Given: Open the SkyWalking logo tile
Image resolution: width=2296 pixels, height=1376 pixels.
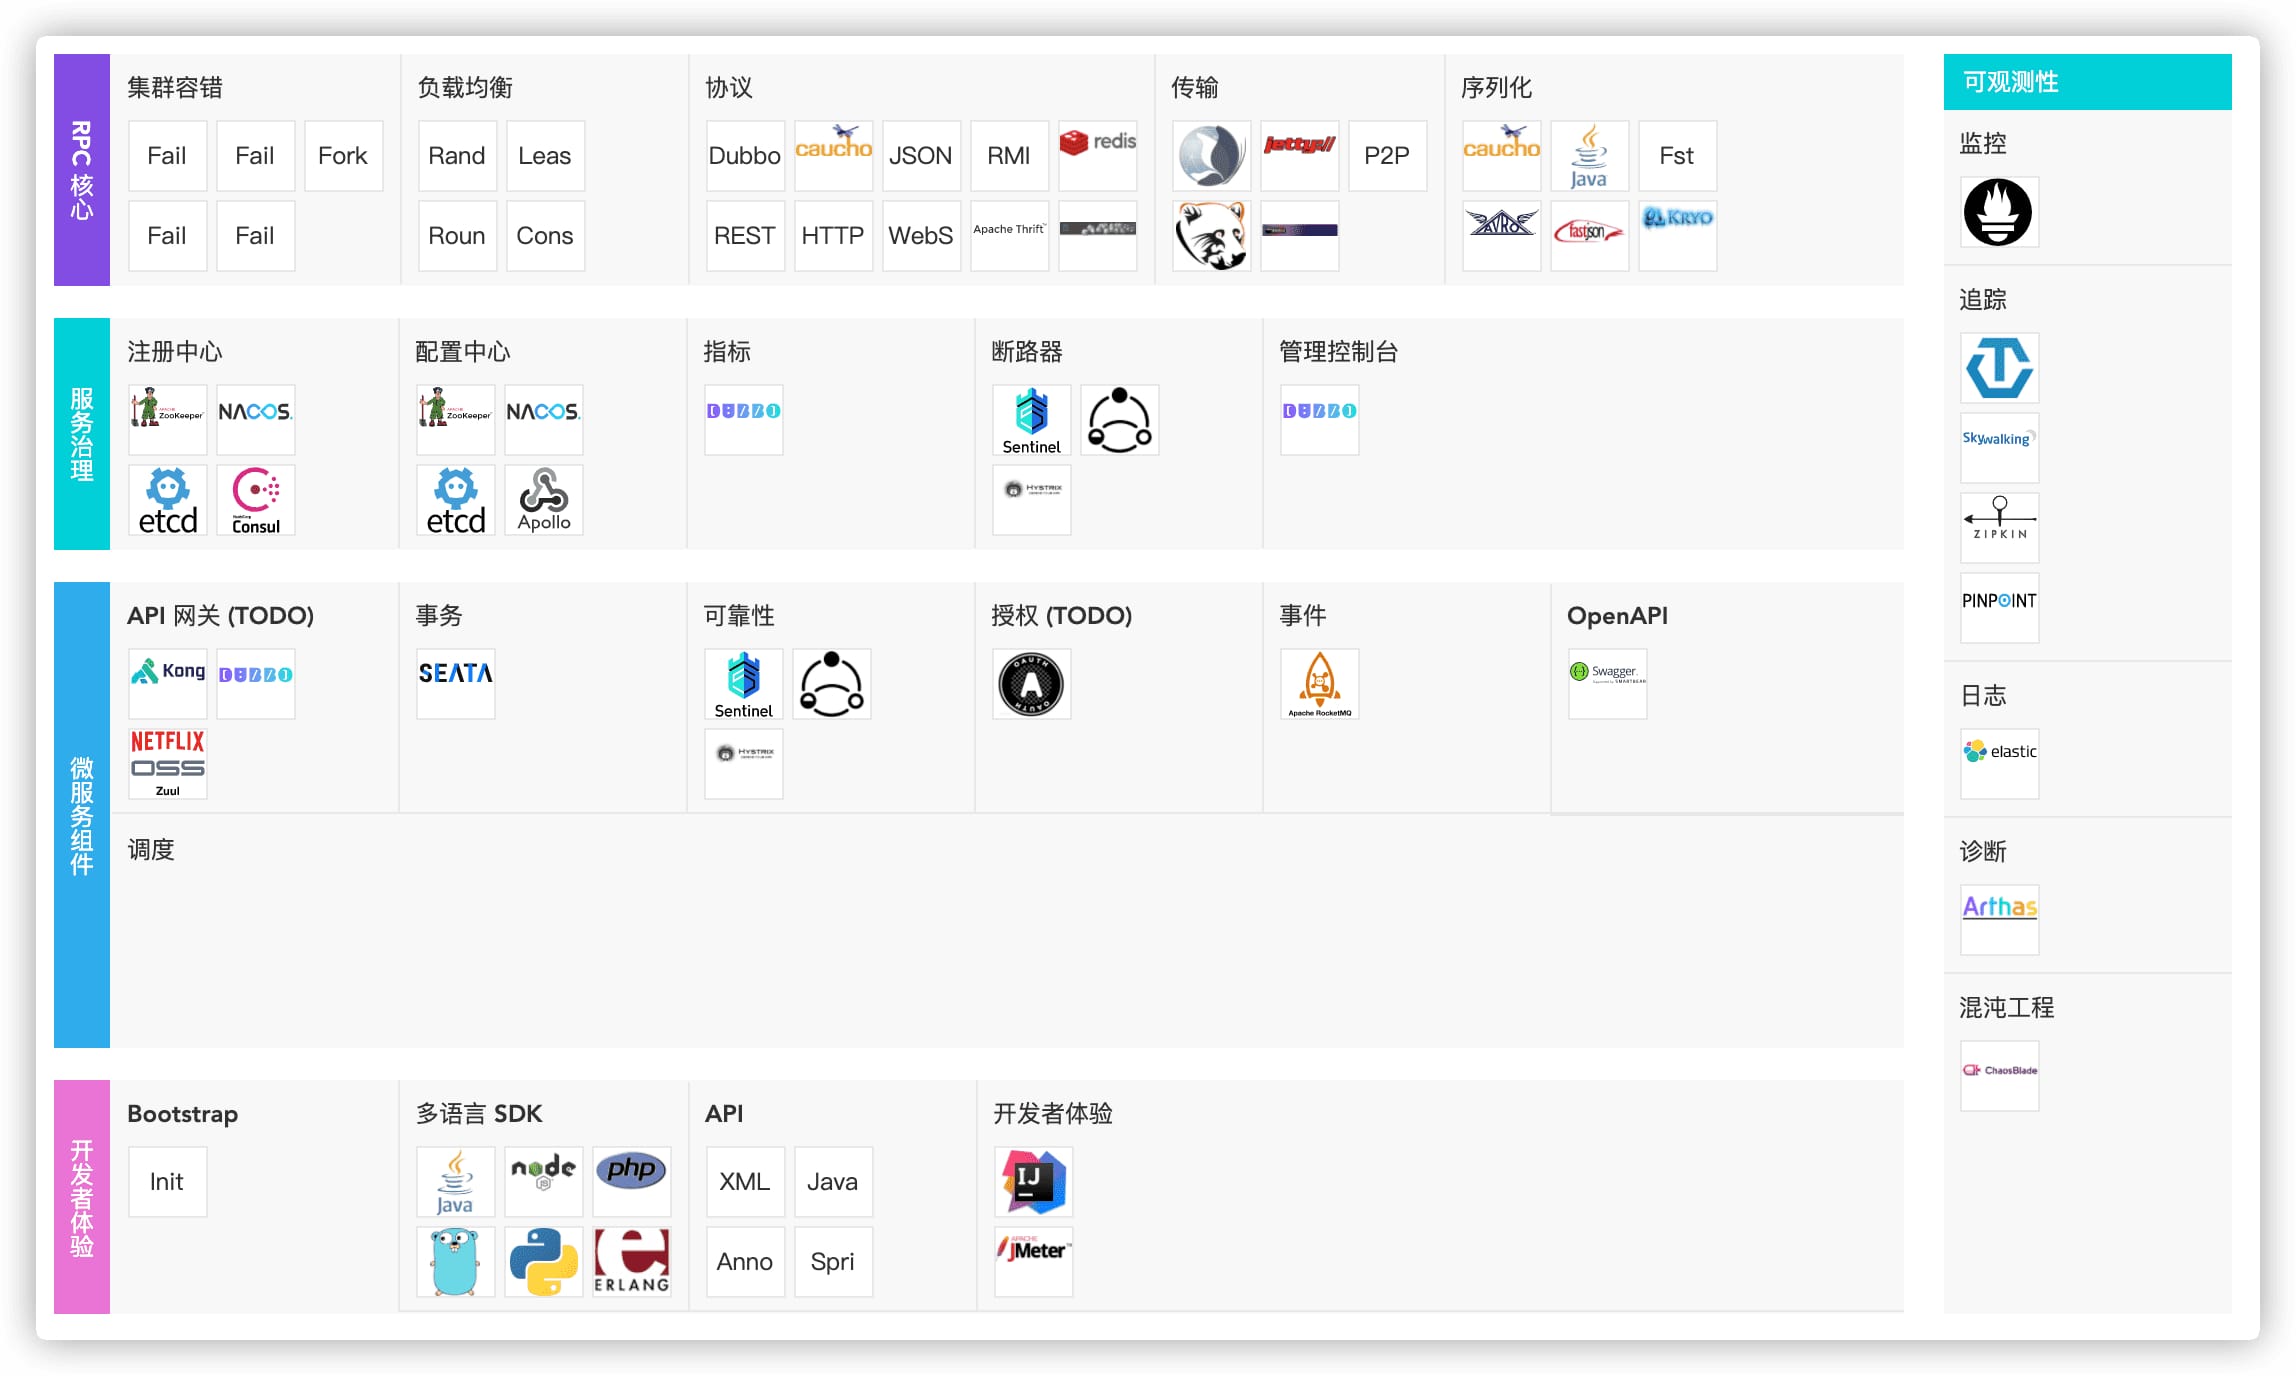Looking at the screenshot, I should click(x=1999, y=448).
